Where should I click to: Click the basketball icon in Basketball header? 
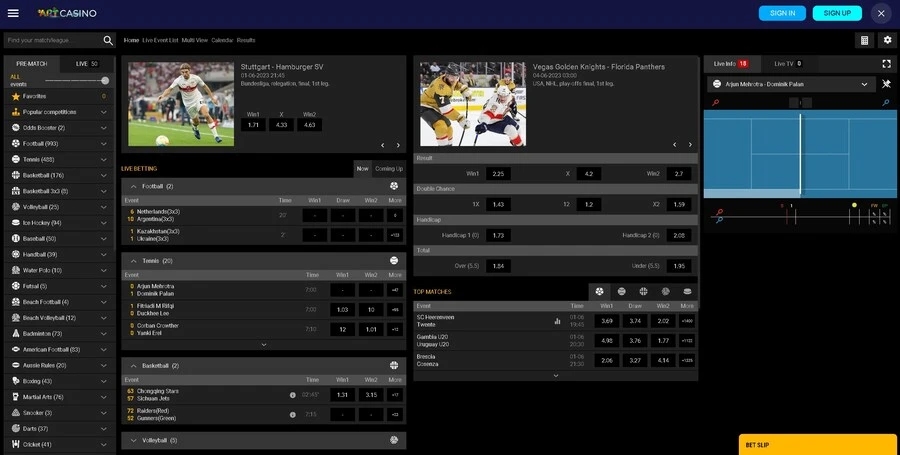point(394,365)
